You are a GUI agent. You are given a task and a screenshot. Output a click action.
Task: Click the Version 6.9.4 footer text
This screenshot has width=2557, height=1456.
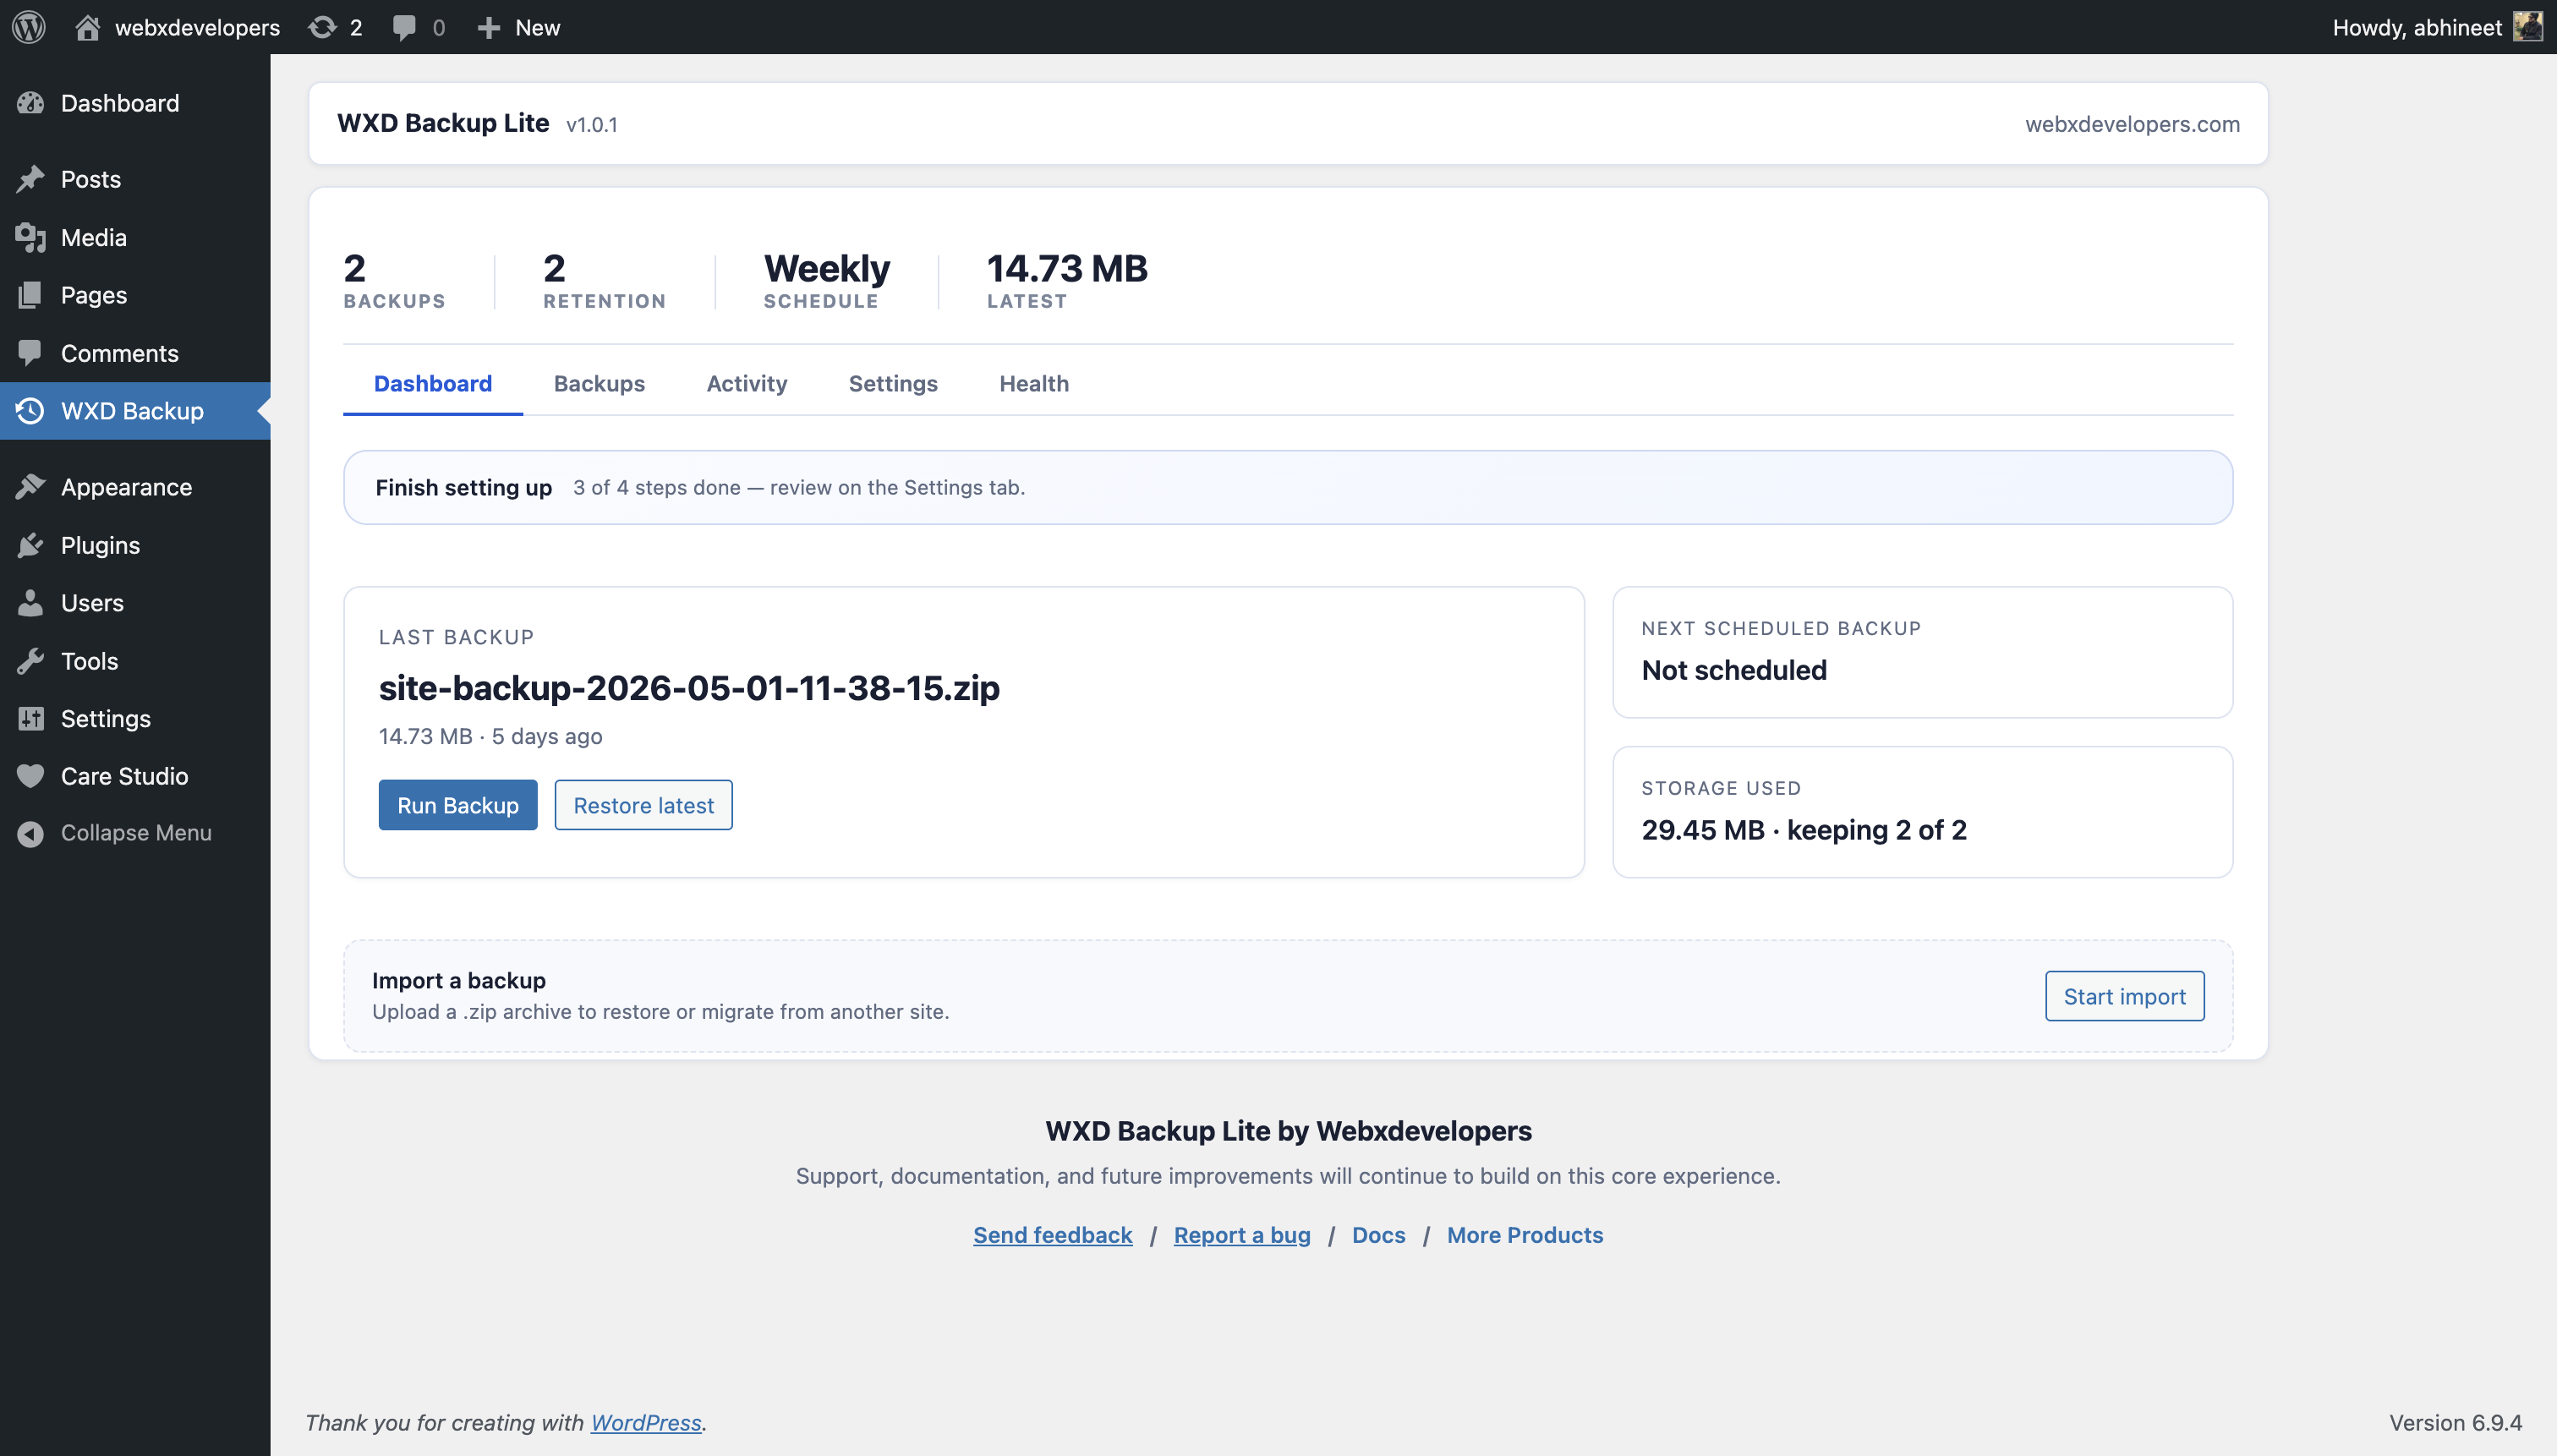[2455, 1422]
